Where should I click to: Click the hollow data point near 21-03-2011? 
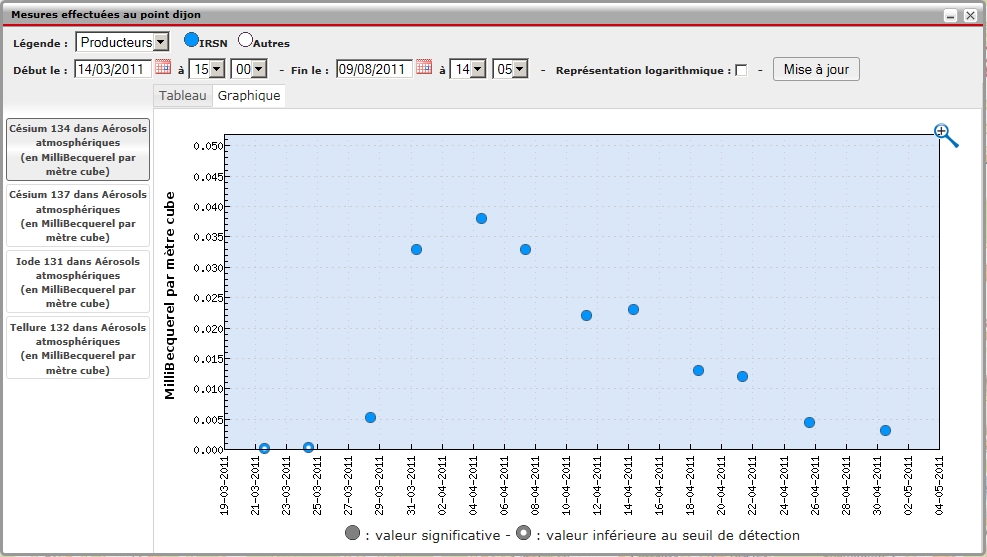264,448
